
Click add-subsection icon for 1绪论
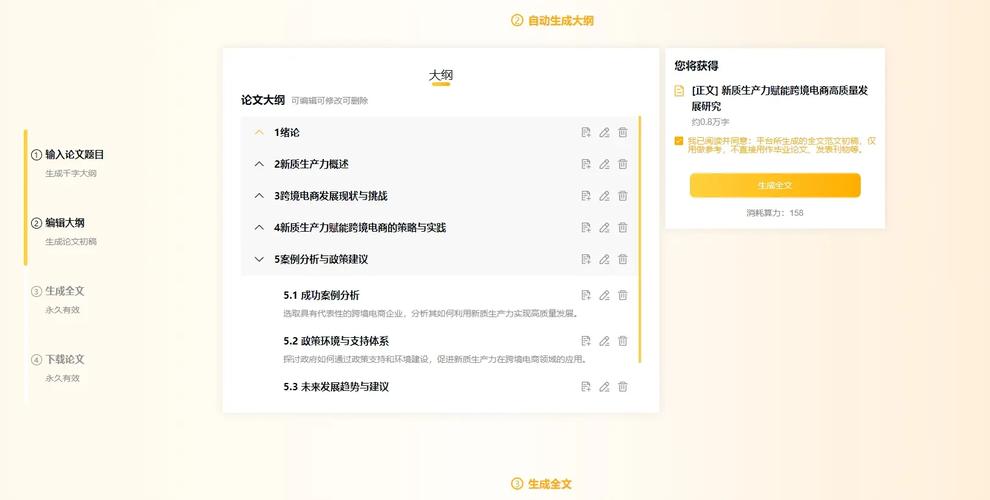[x=586, y=133]
